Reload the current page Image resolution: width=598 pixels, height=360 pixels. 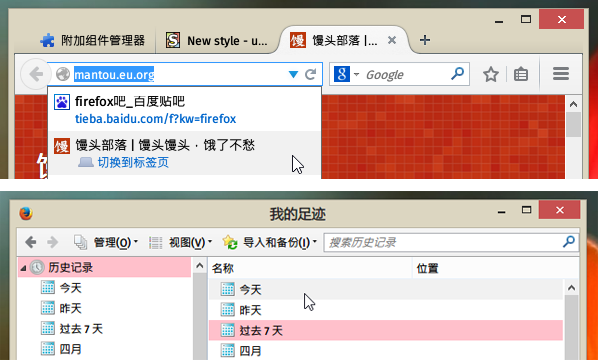point(311,74)
